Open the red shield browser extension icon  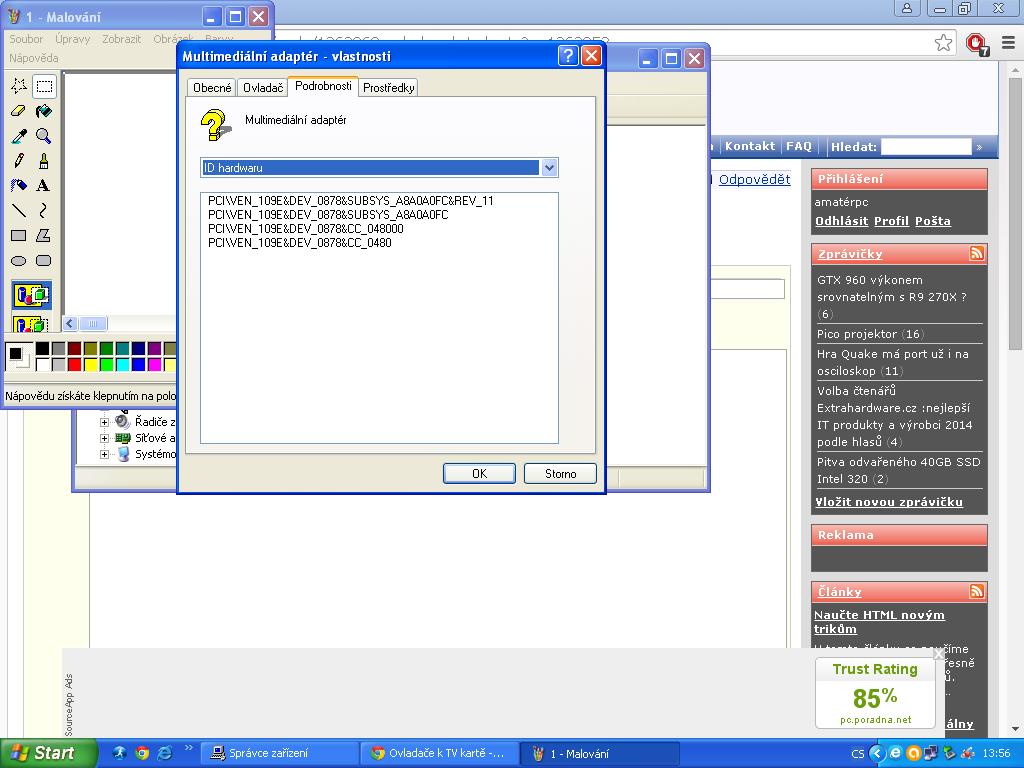click(x=977, y=44)
